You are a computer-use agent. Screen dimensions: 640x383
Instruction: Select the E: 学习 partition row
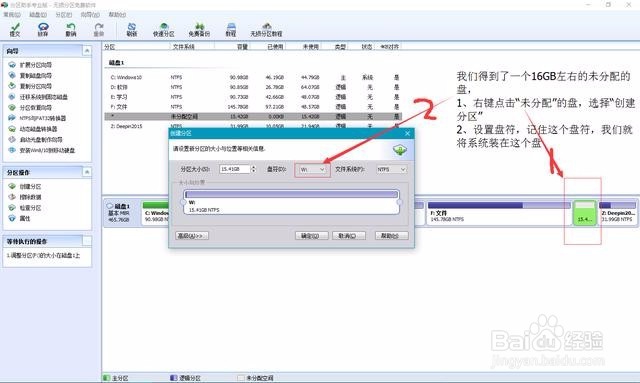(253, 97)
